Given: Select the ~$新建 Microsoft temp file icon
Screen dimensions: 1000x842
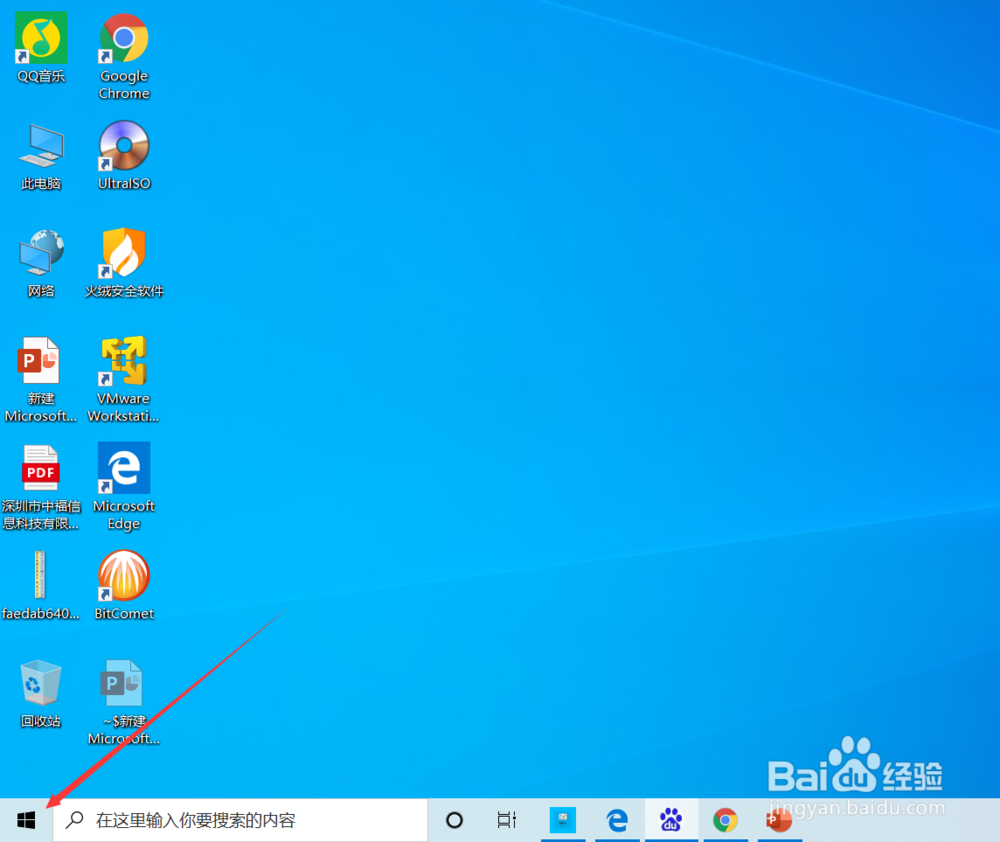Looking at the screenshot, I should [x=124, y=702].
